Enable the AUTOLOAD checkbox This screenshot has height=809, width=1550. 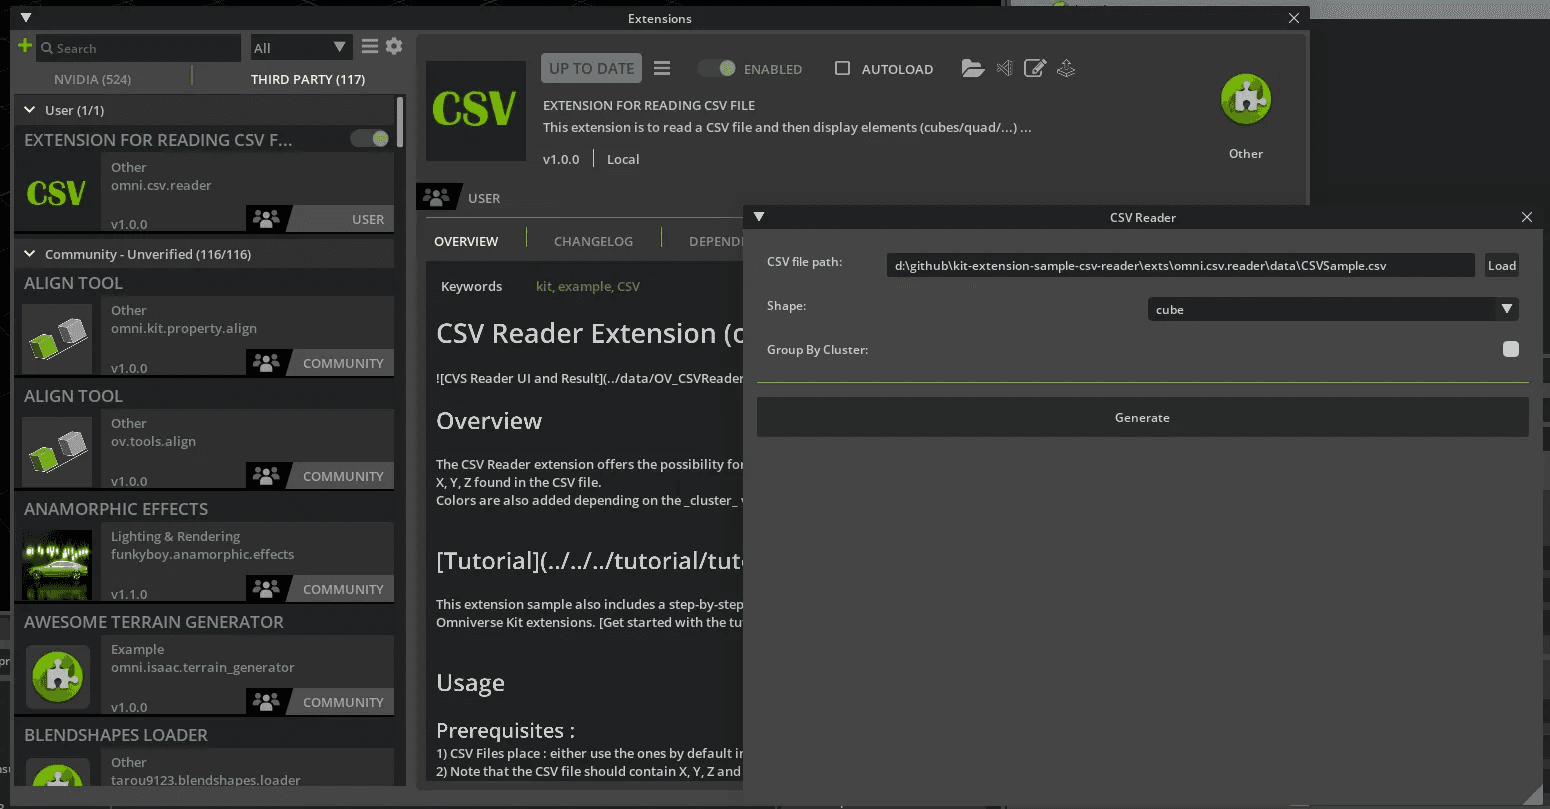point(840,68)
